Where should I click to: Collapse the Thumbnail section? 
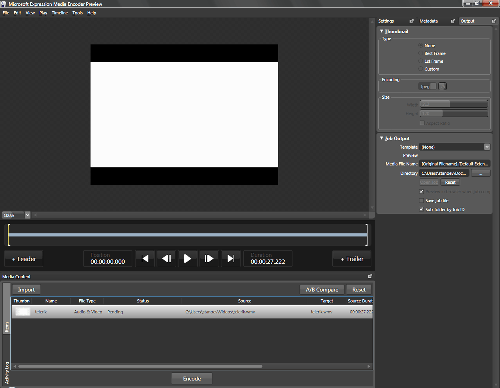(x=382, y=31)
